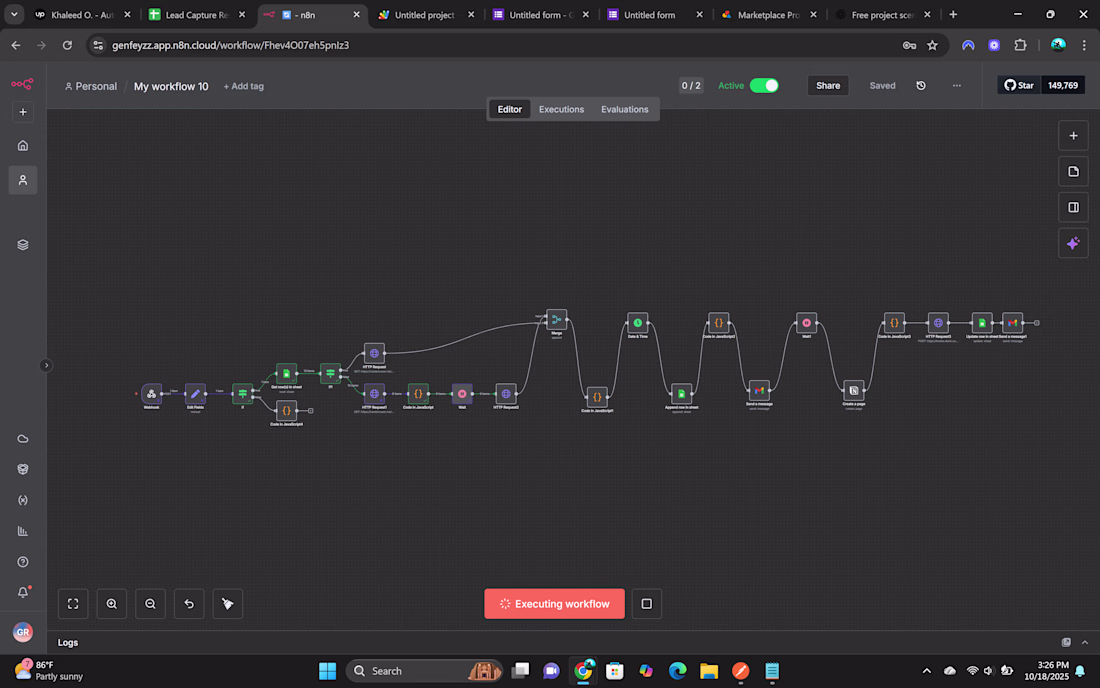Image resolution: width=1100 pixels, height=688 pixels.
Task: Open the Code in JavaScript1 node
Action: click(597, 397)
